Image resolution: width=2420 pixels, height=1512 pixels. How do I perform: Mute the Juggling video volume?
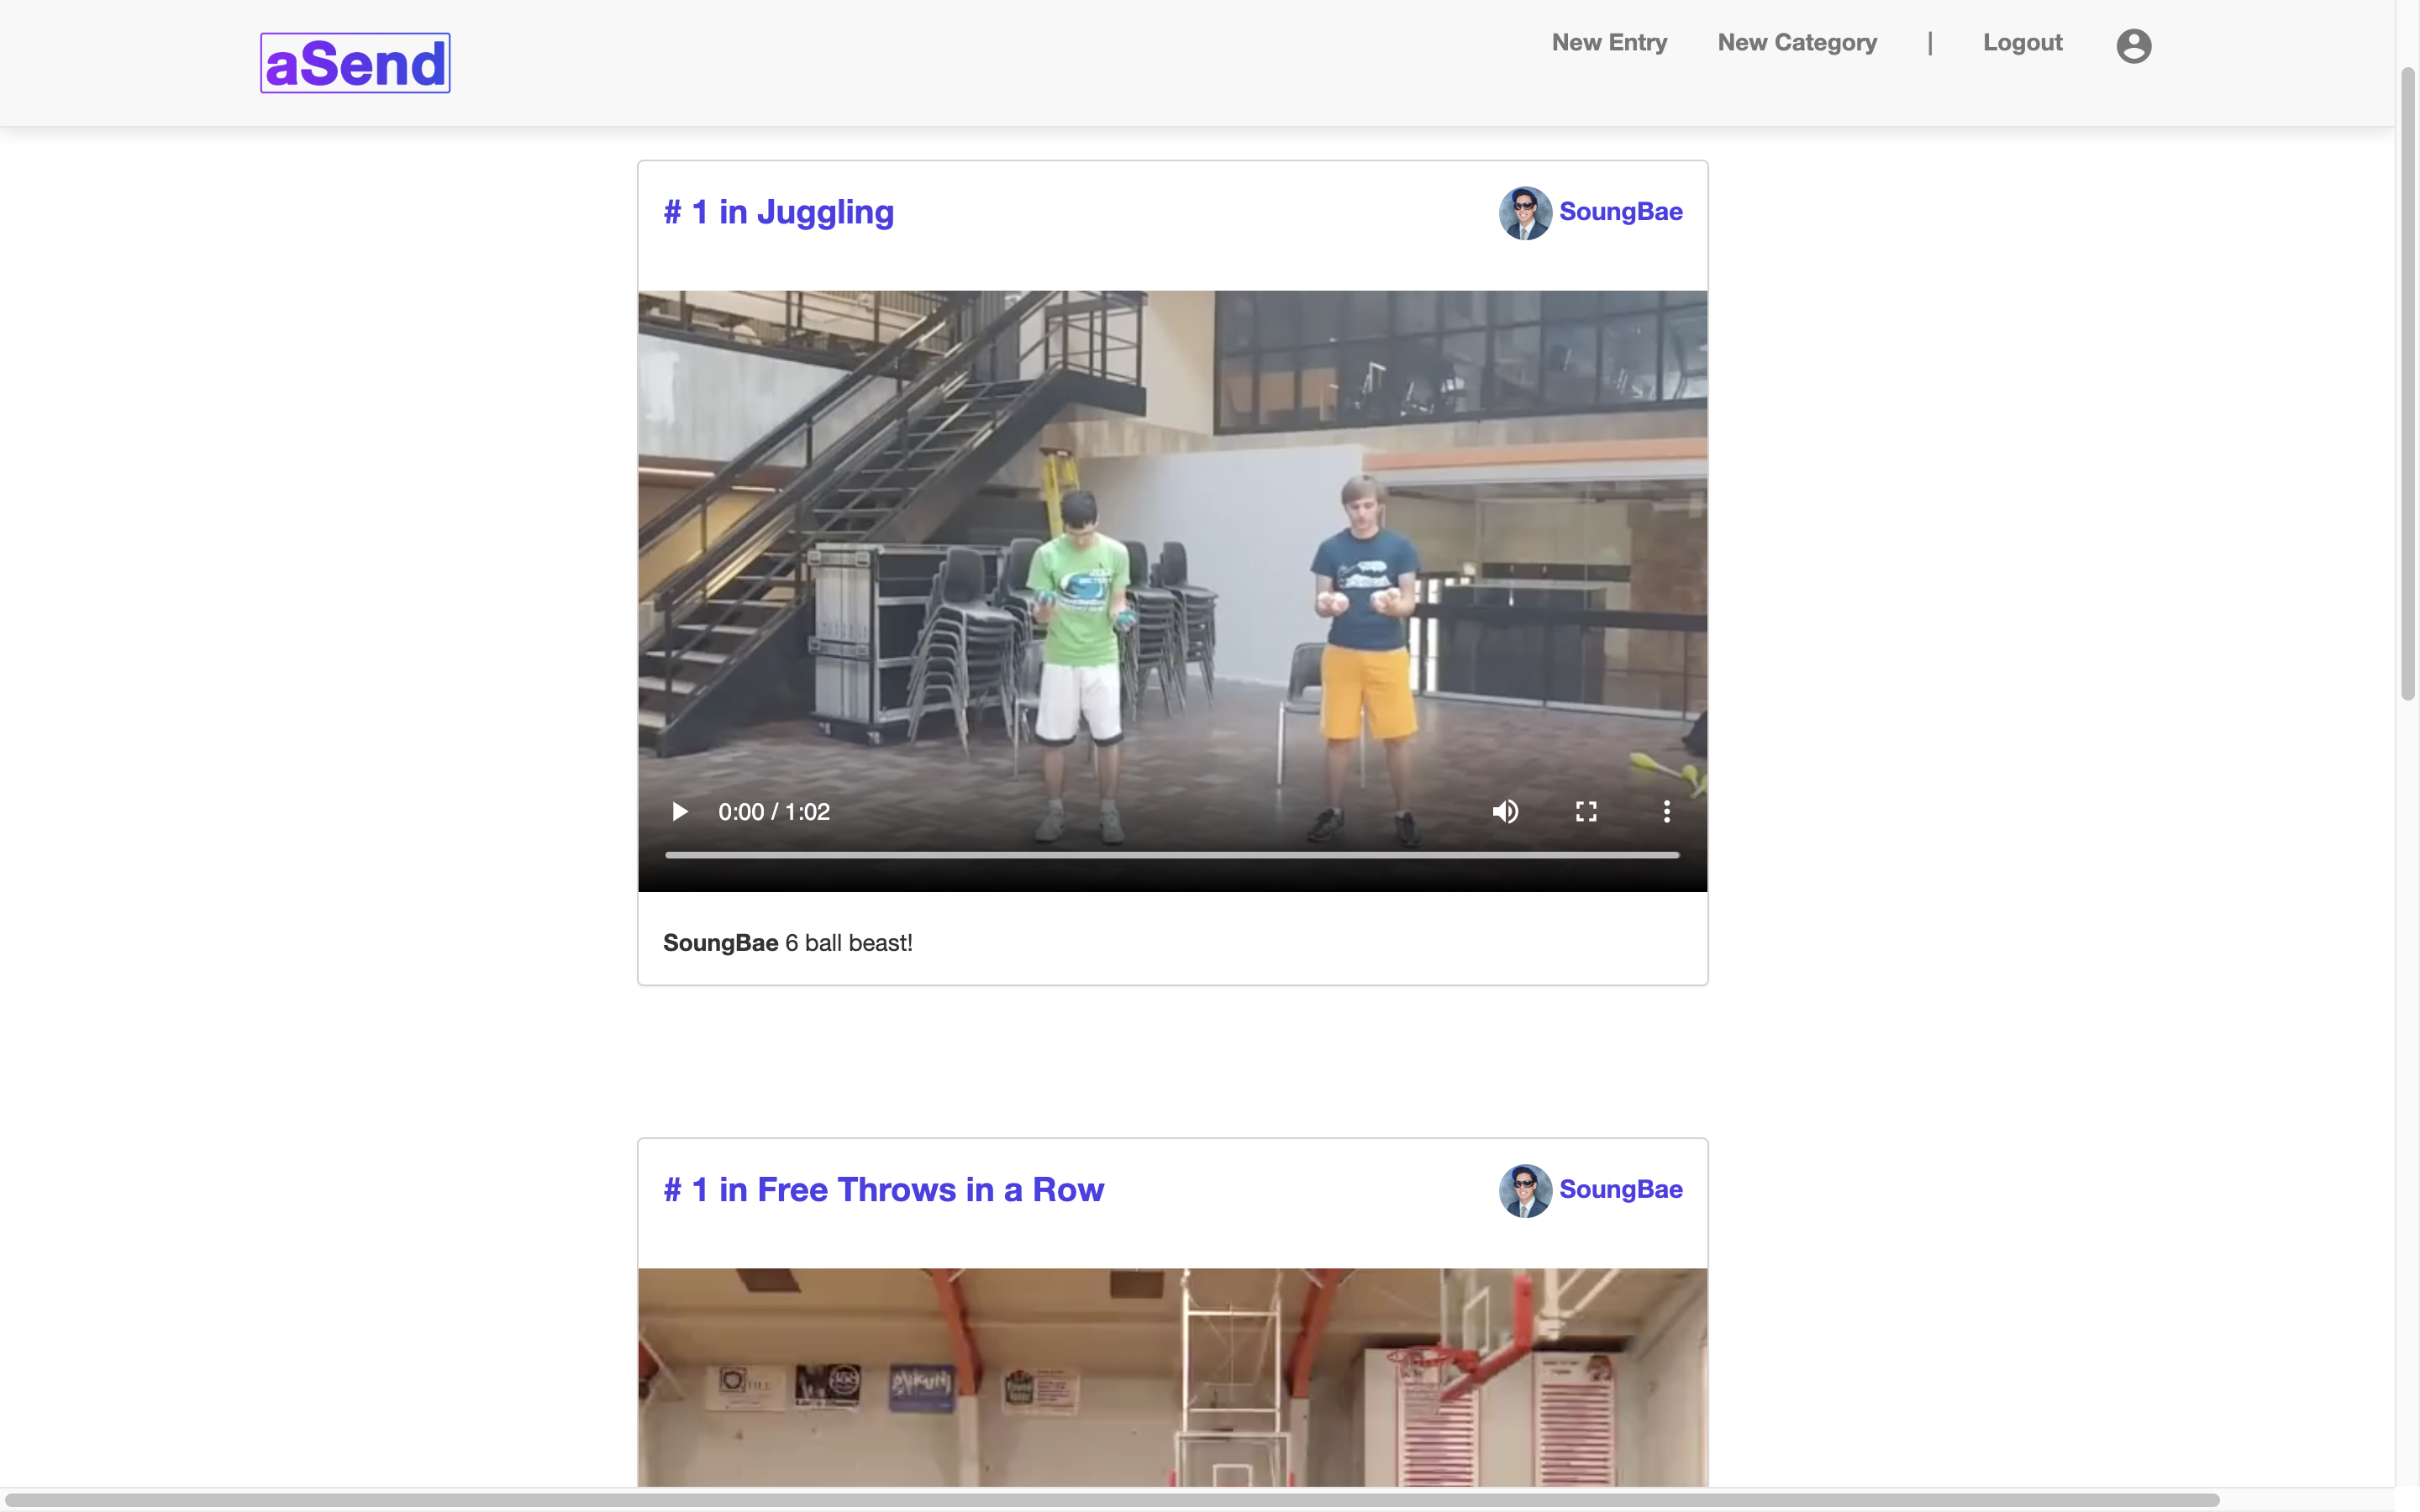point(1505,811)
